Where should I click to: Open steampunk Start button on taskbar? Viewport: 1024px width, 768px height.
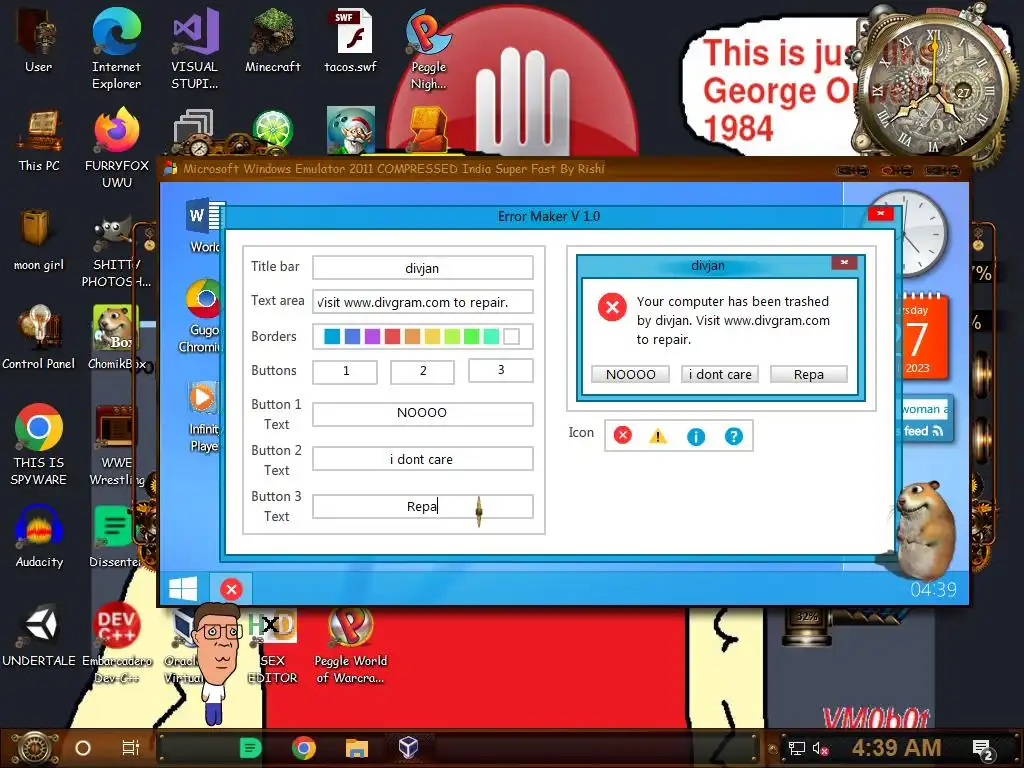35,748
